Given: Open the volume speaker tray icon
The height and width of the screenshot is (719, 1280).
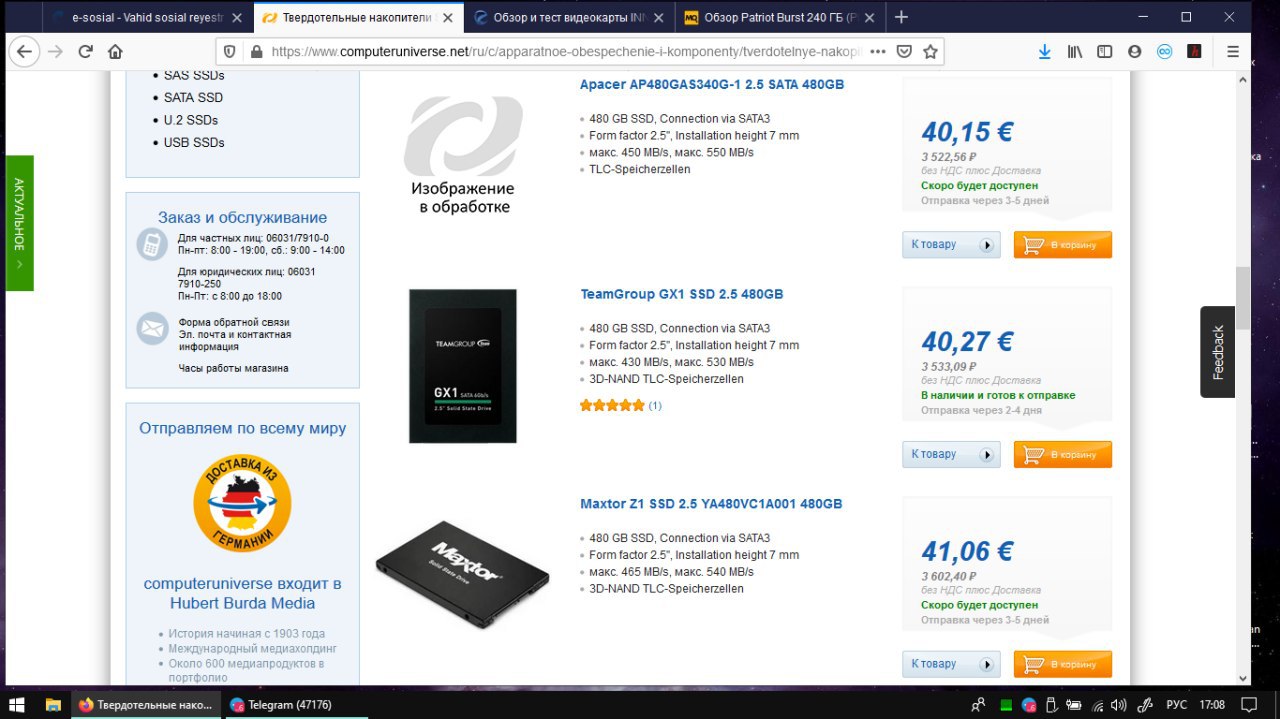Looking at the screenshot, I should coord(1119,705).
